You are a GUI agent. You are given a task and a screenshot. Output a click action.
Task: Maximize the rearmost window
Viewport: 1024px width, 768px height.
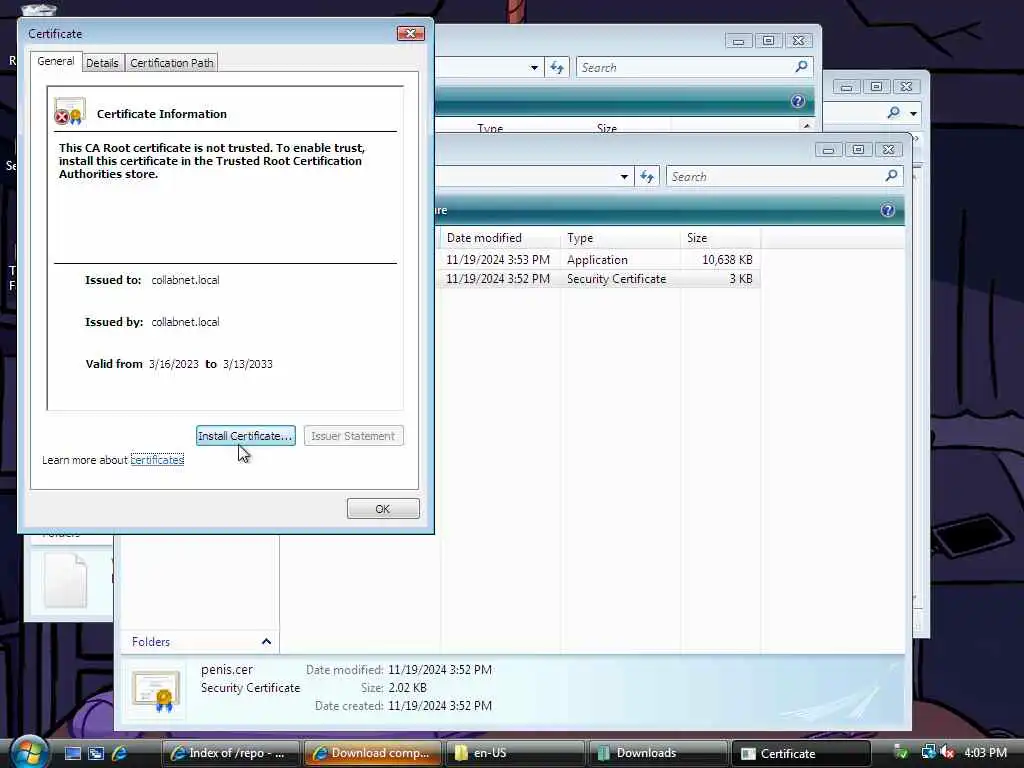pos(876,86)
